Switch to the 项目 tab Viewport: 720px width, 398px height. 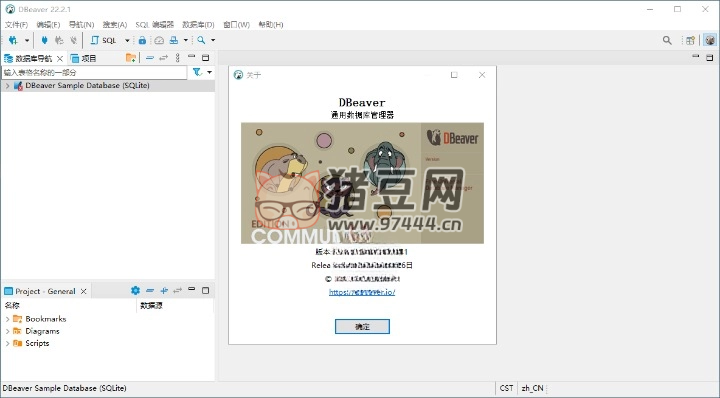84,58
